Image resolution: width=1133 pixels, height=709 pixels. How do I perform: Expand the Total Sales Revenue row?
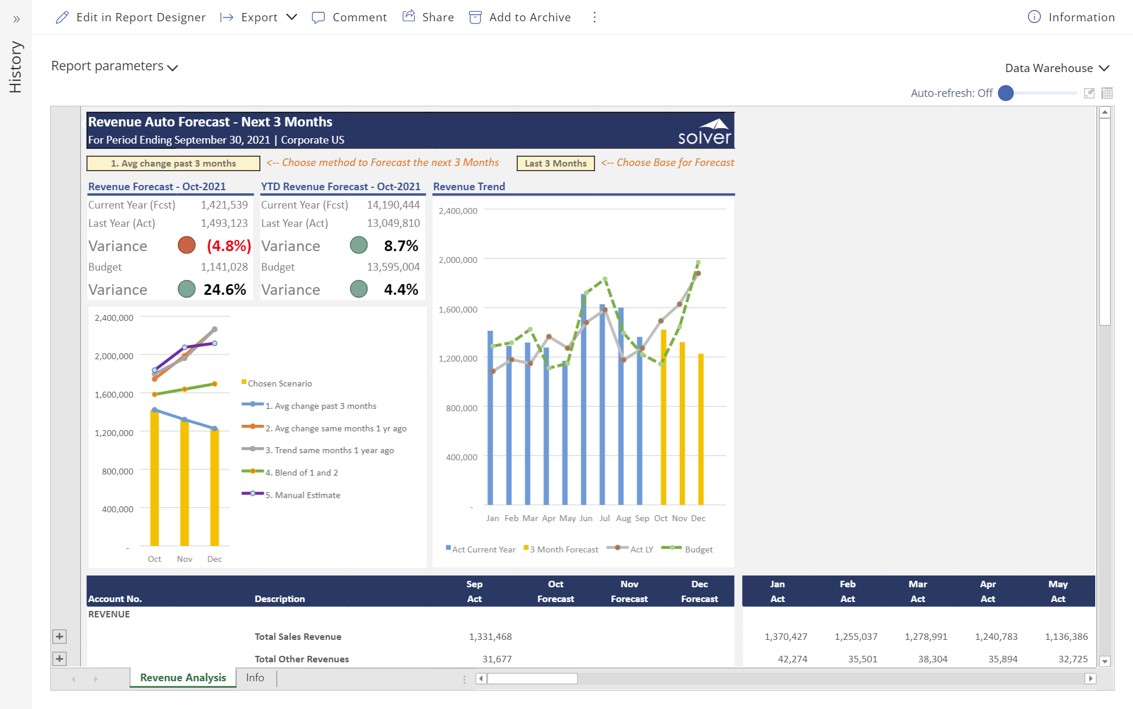click(x=59, y=636)
